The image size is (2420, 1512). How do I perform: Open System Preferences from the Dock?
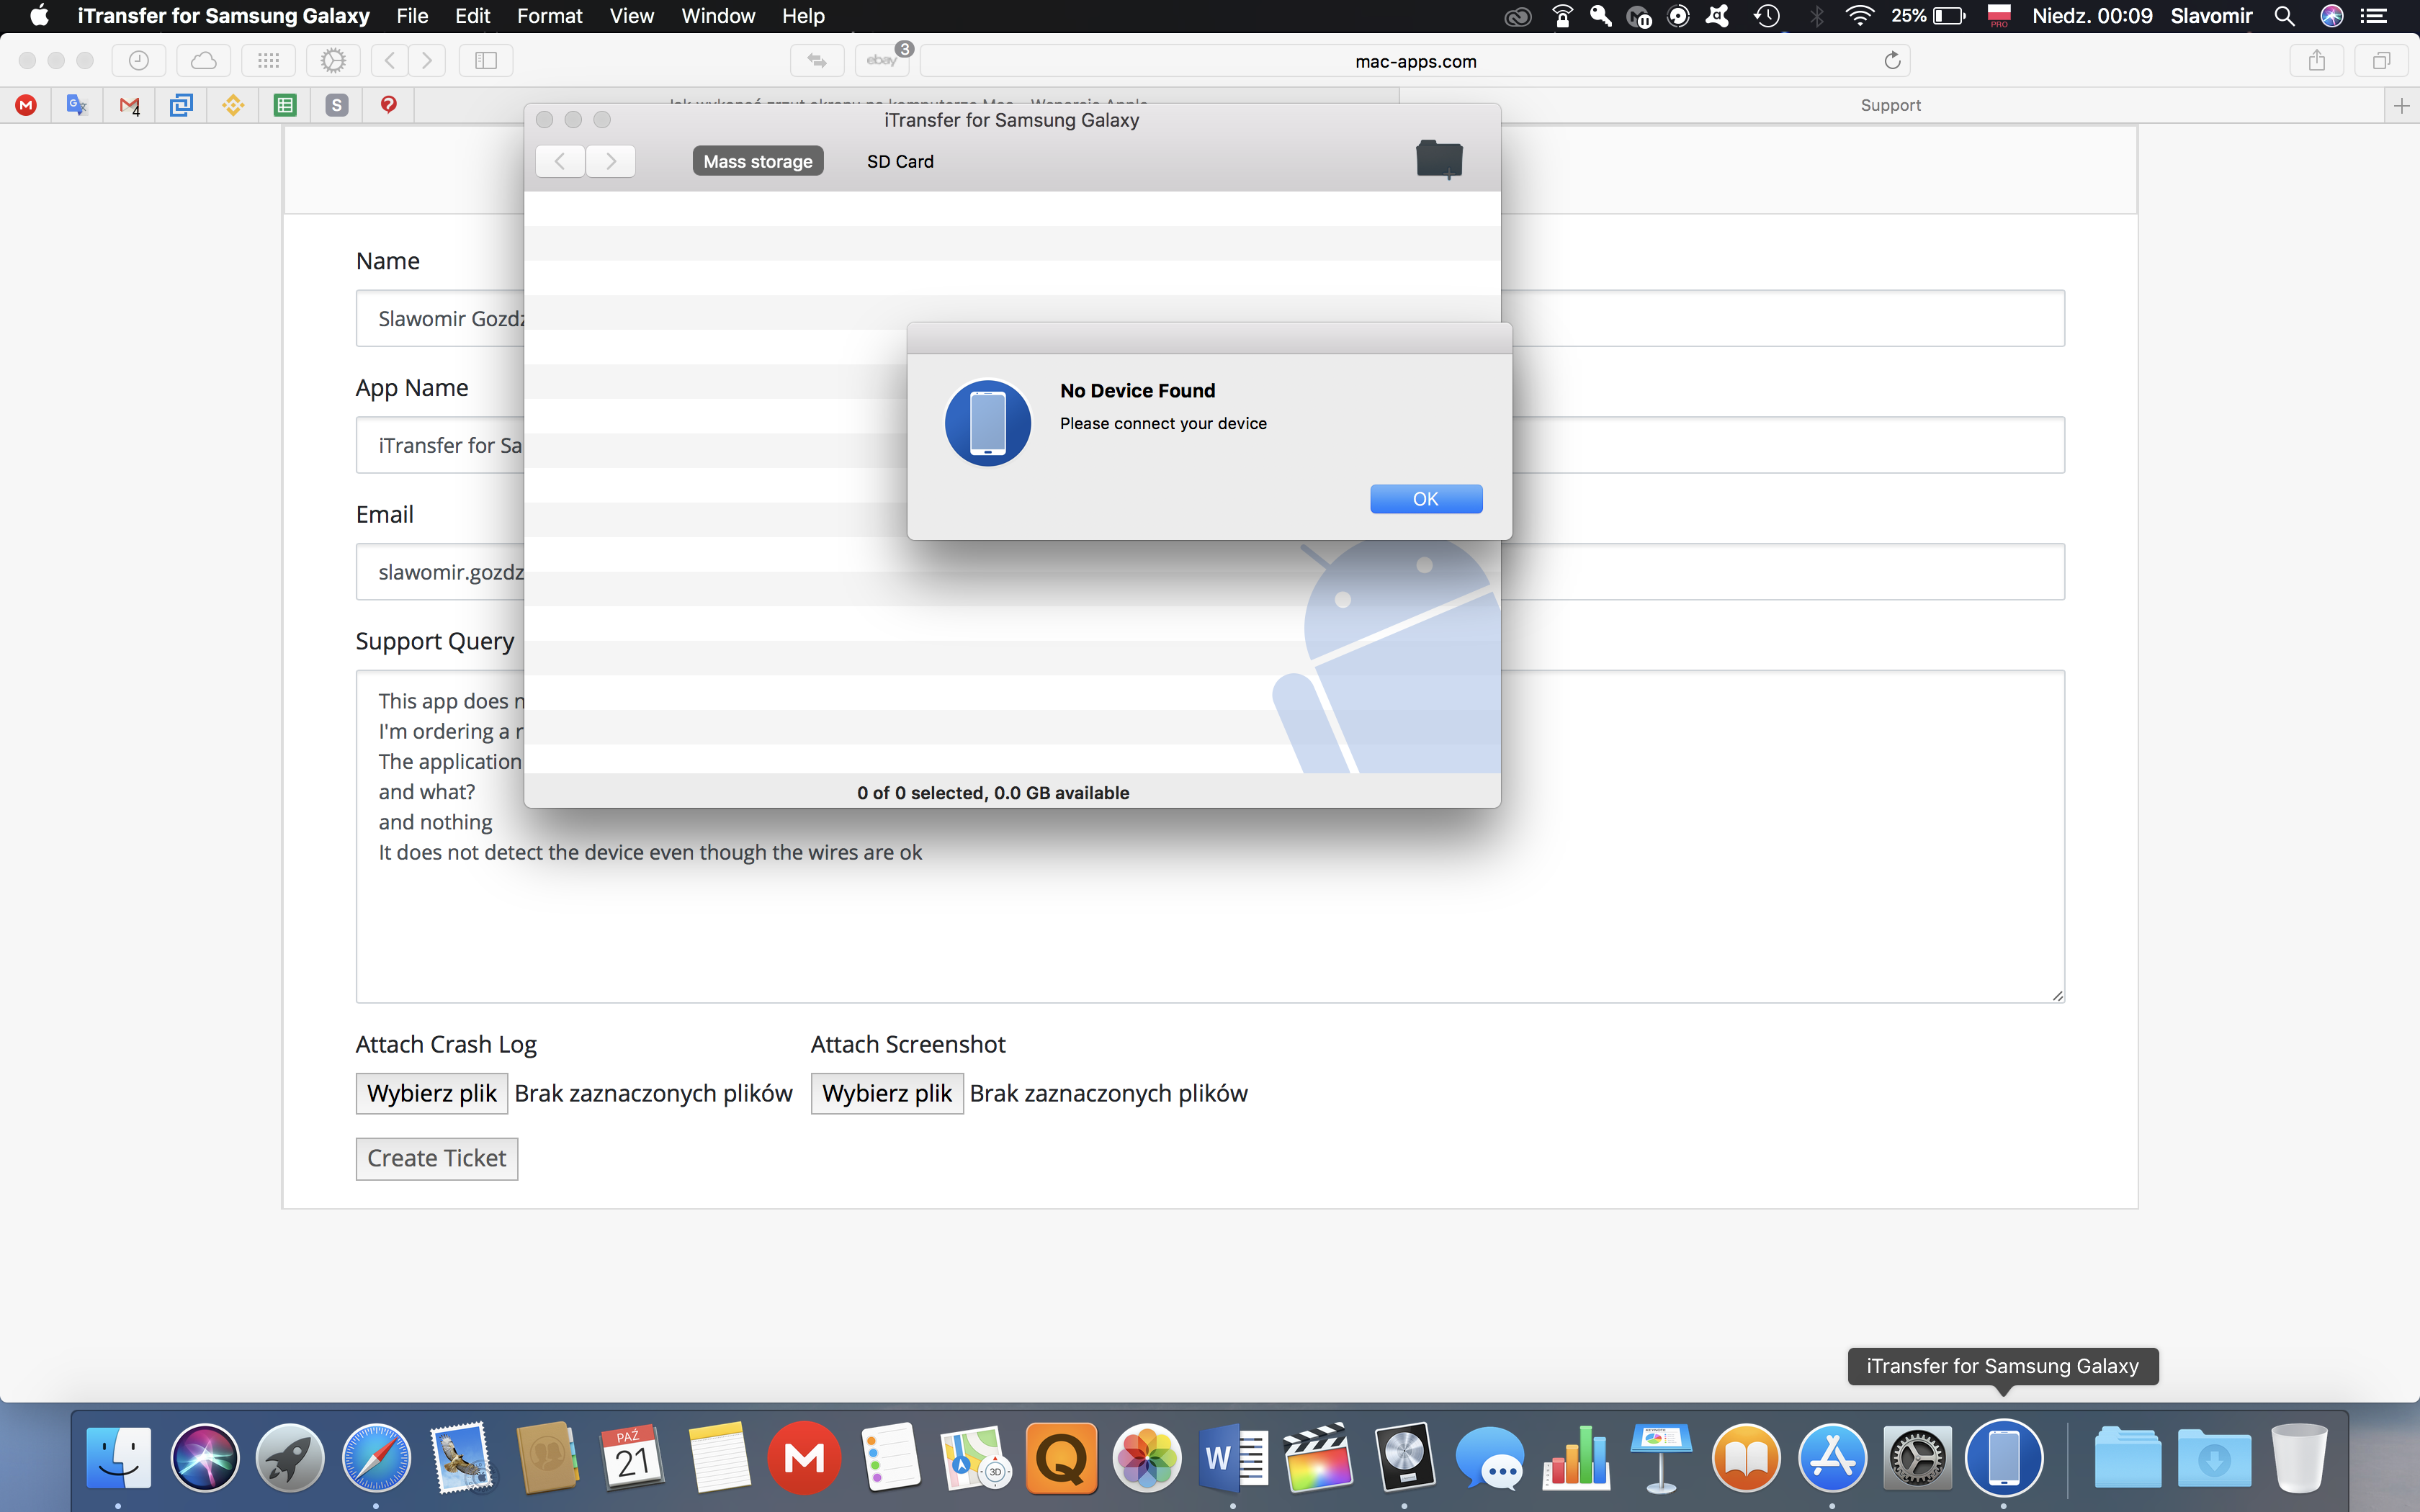coord(1918,1457)
